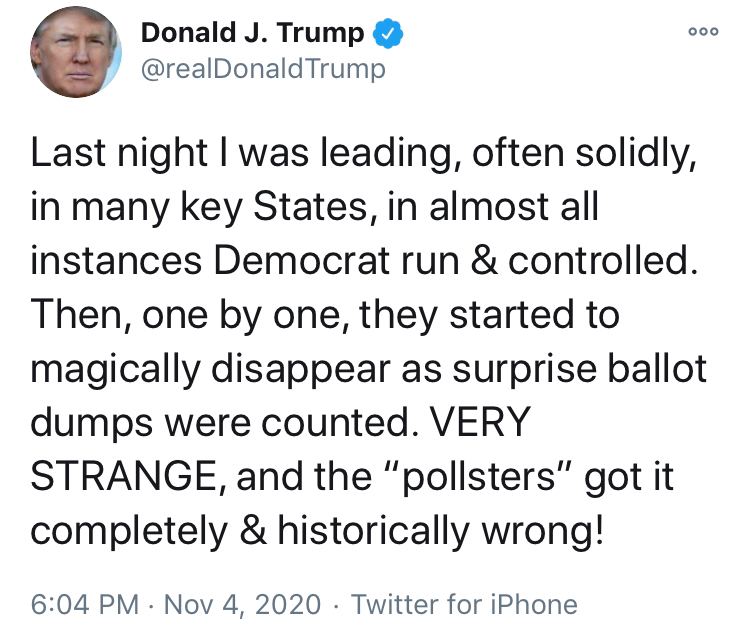The height and width of the screenshot is (632, 750).
Task: Click the "Donald J. Trump" display name
Action: pos(252,34)
